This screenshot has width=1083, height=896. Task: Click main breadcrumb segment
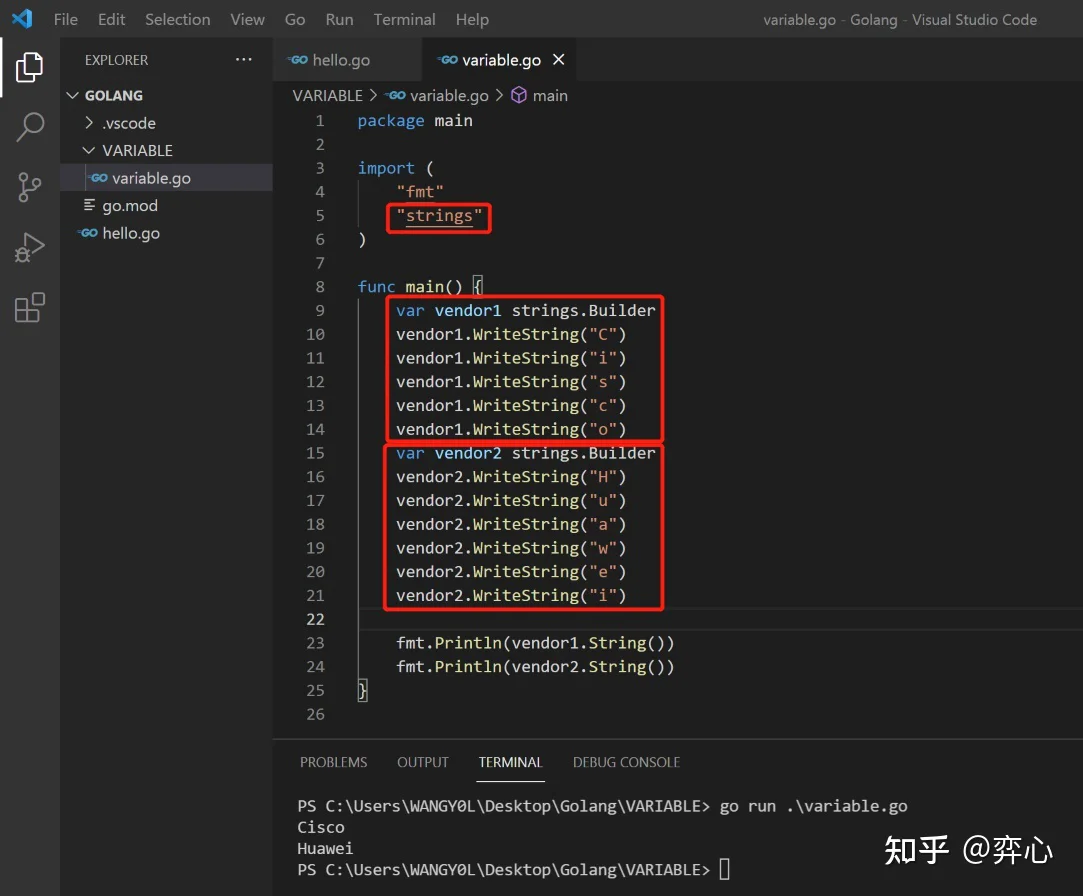(550, 95)
